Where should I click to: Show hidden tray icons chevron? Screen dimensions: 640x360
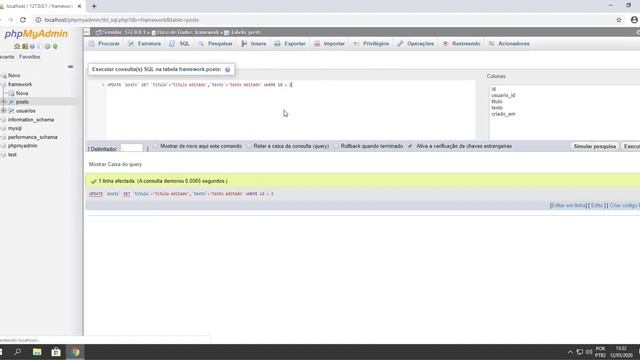click(570, 352)
